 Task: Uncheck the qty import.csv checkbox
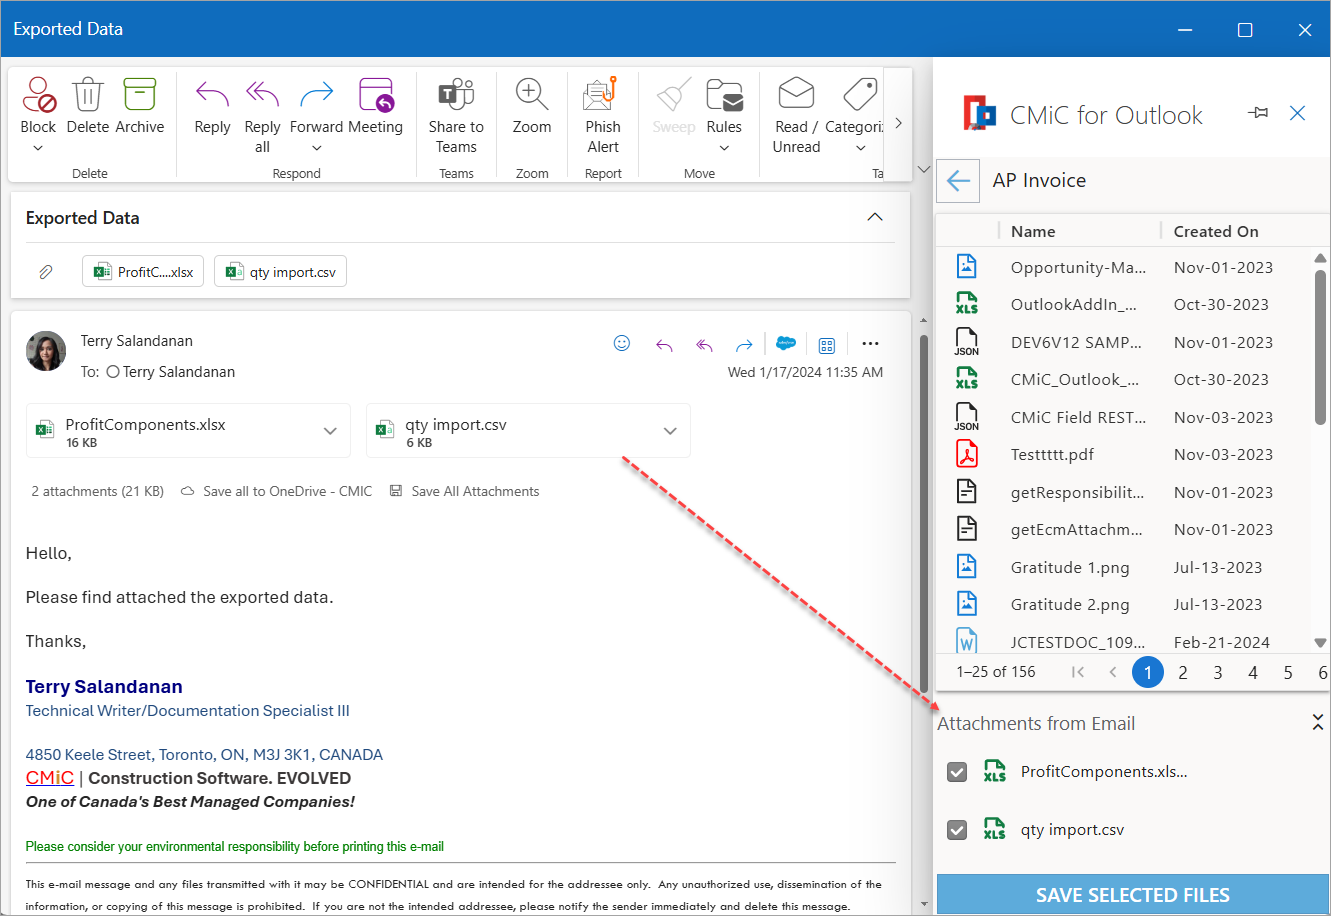point(957,830)
